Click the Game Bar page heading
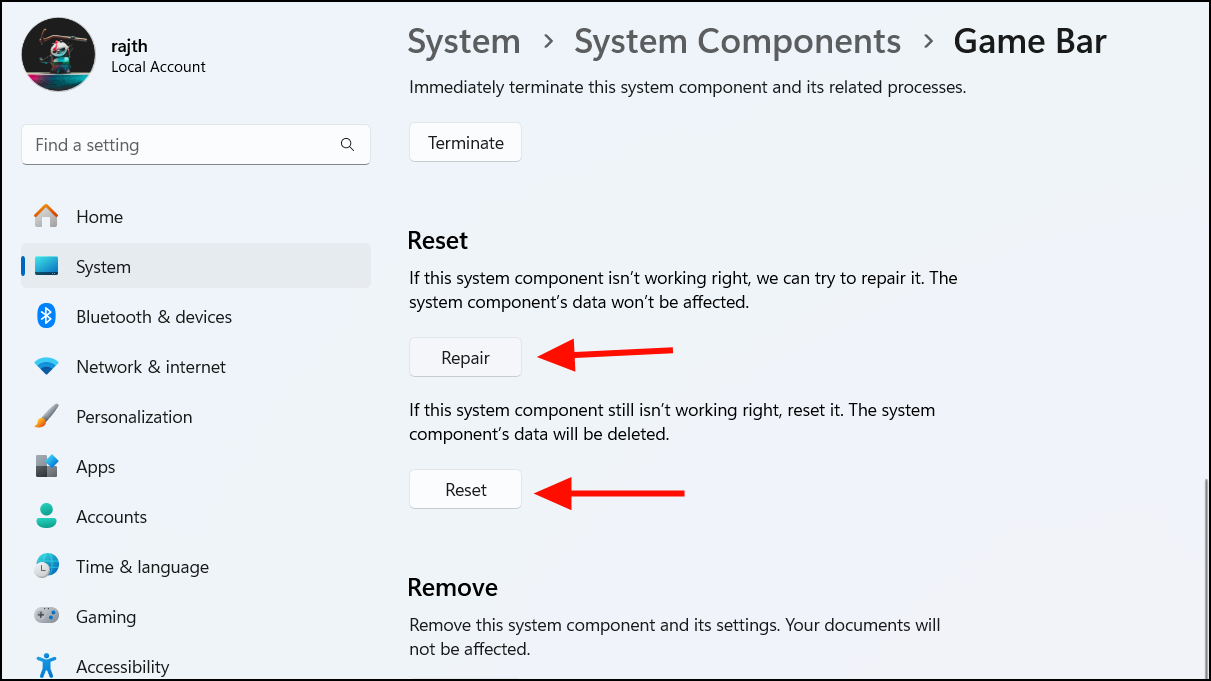Screen dimensions: 1211x681 [x=1030, y=41]
